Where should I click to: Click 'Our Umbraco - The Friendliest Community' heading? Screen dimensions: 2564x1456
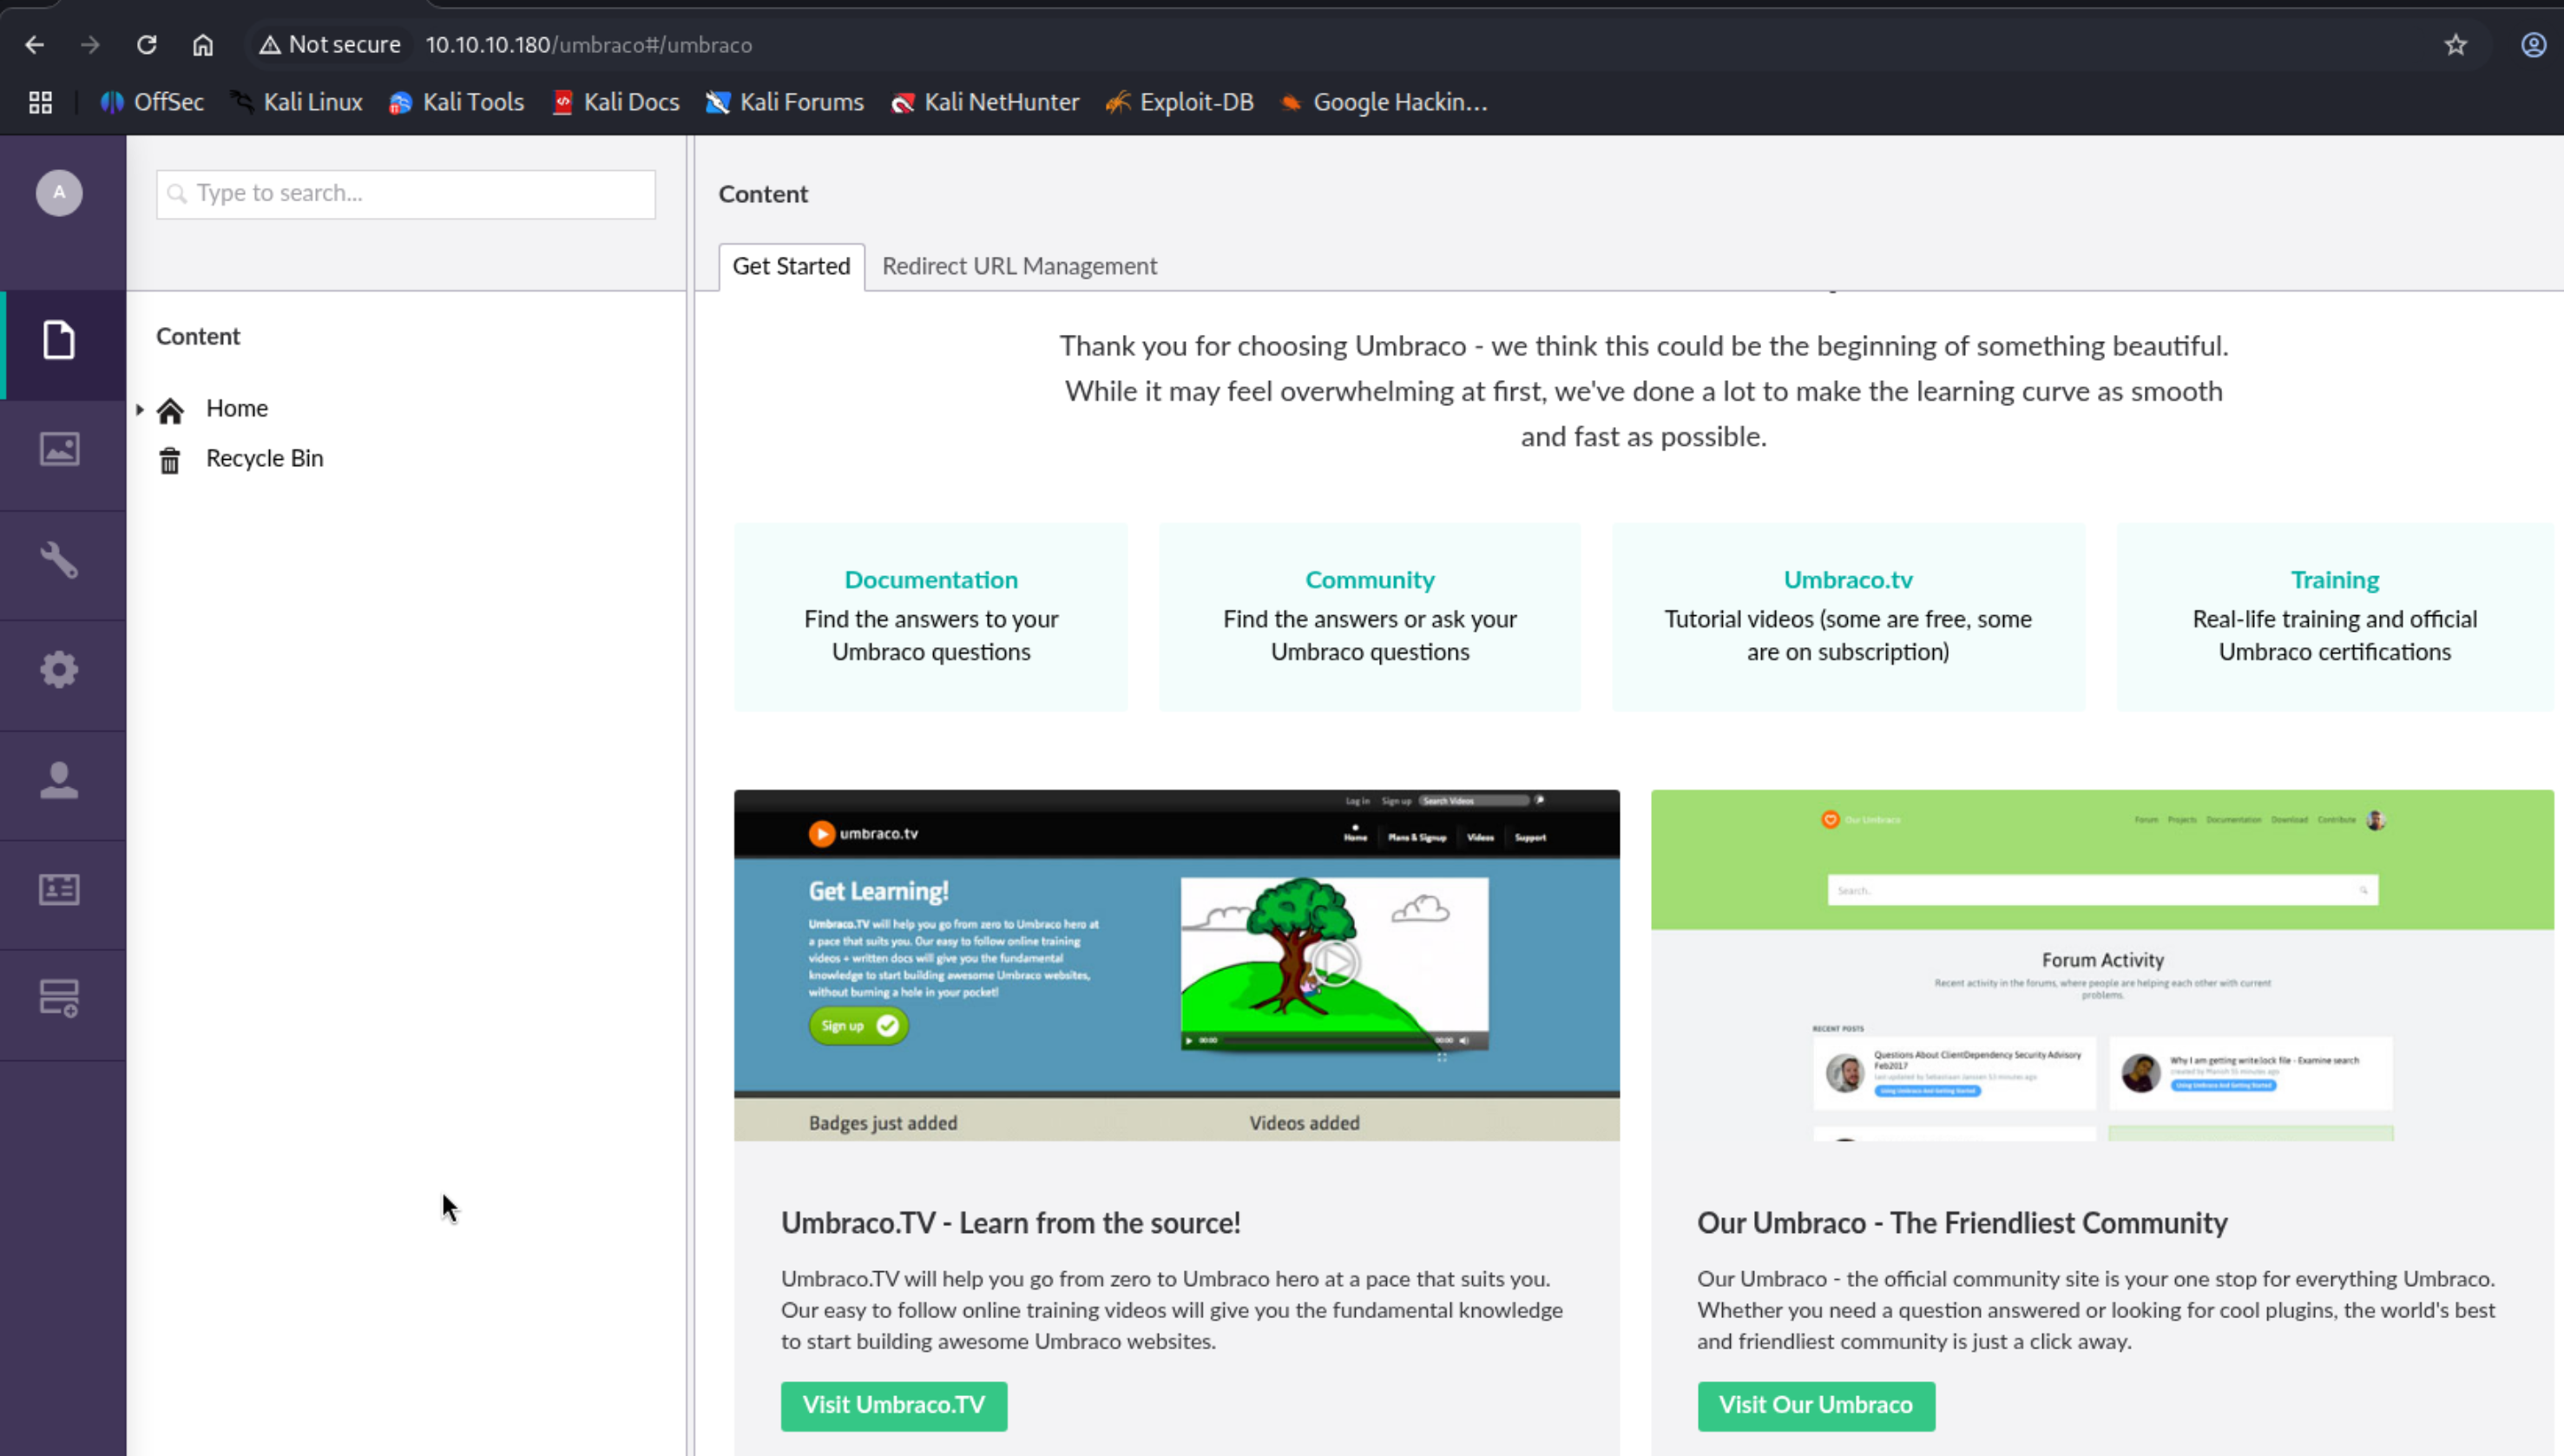pyautogui.click(x=1962, y=1223)
